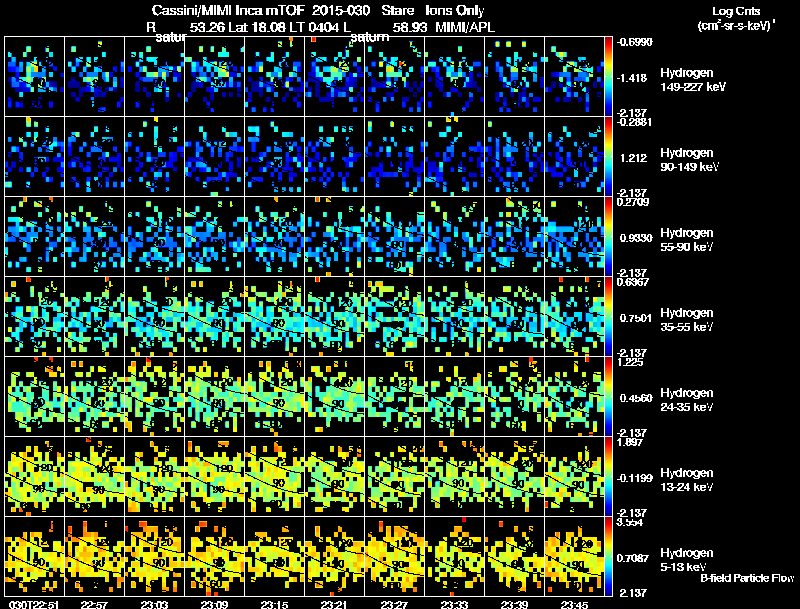Click the '23:09' time label
800x609 pixels.
pyautogui.click(x=214, y=604)
